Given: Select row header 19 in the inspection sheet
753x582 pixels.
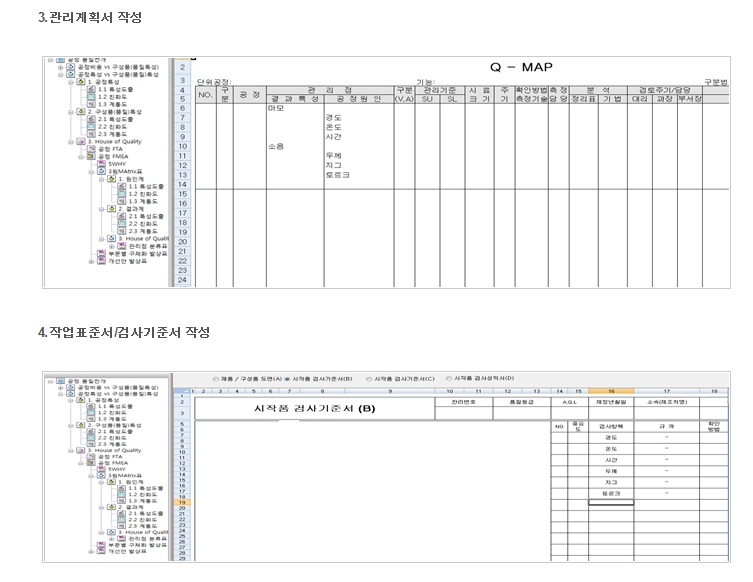Looking at the screenshot, I should pyautogui.click(x=183, y=501).
